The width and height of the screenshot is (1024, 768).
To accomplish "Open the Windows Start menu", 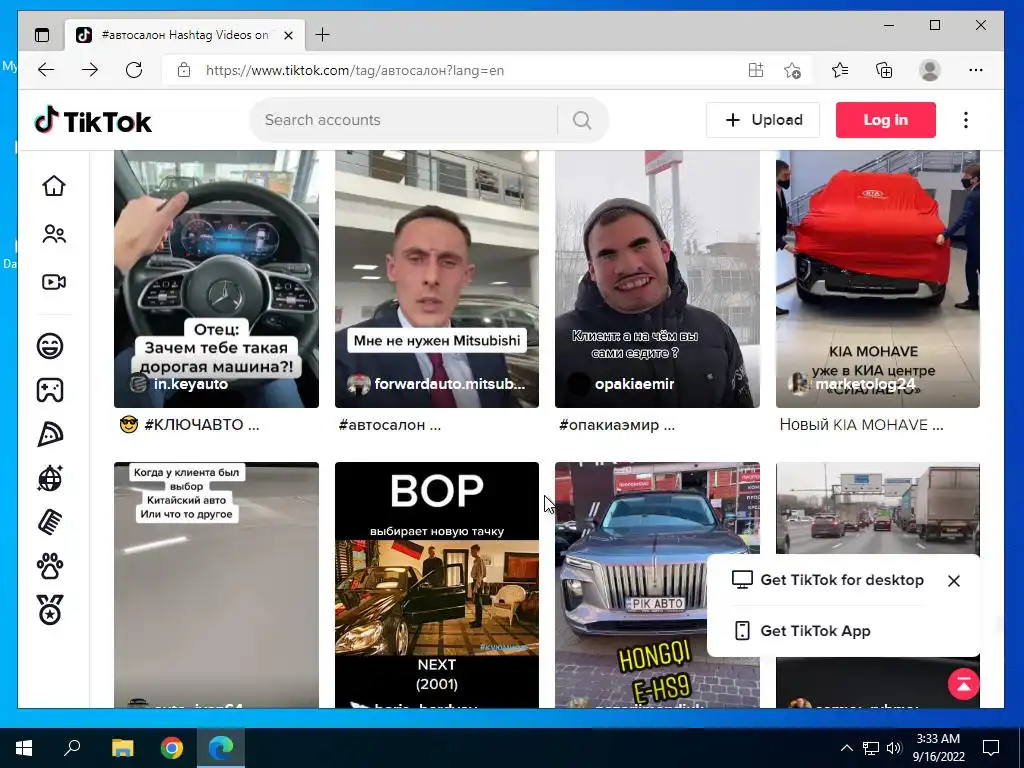I will click(x=24, y=748).
